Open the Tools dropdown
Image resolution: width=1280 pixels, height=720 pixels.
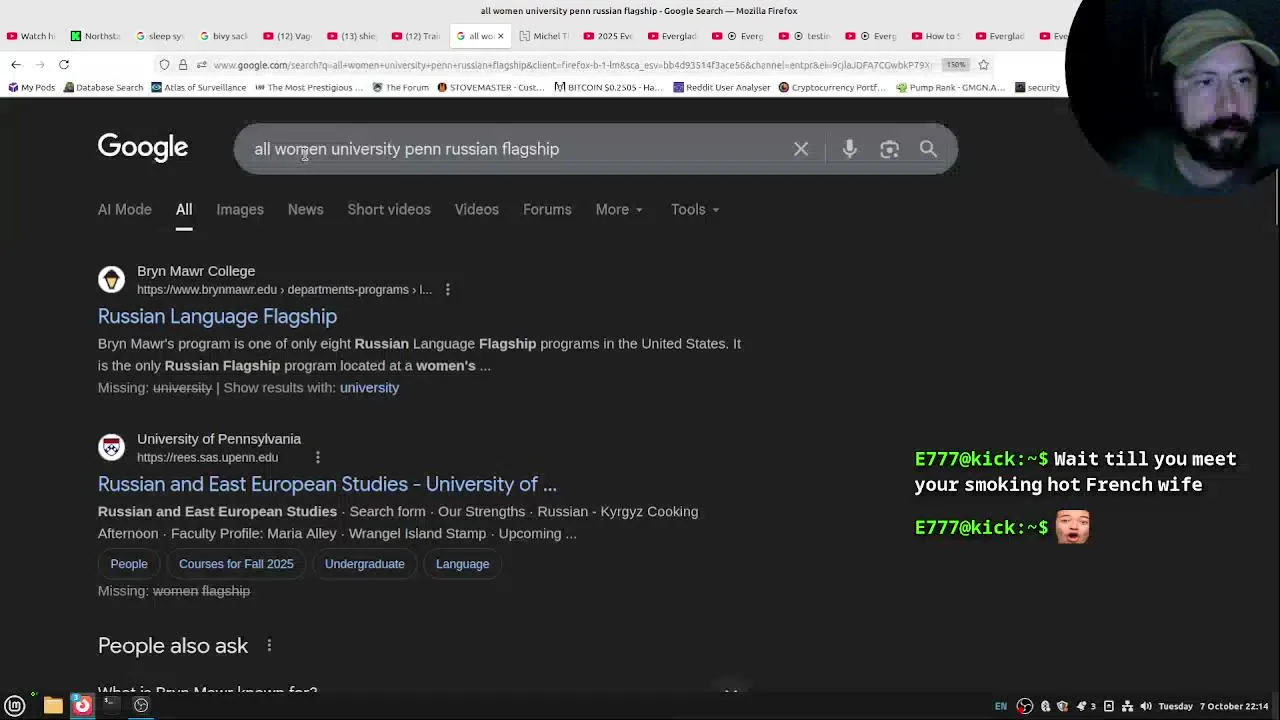pos(695,210)
